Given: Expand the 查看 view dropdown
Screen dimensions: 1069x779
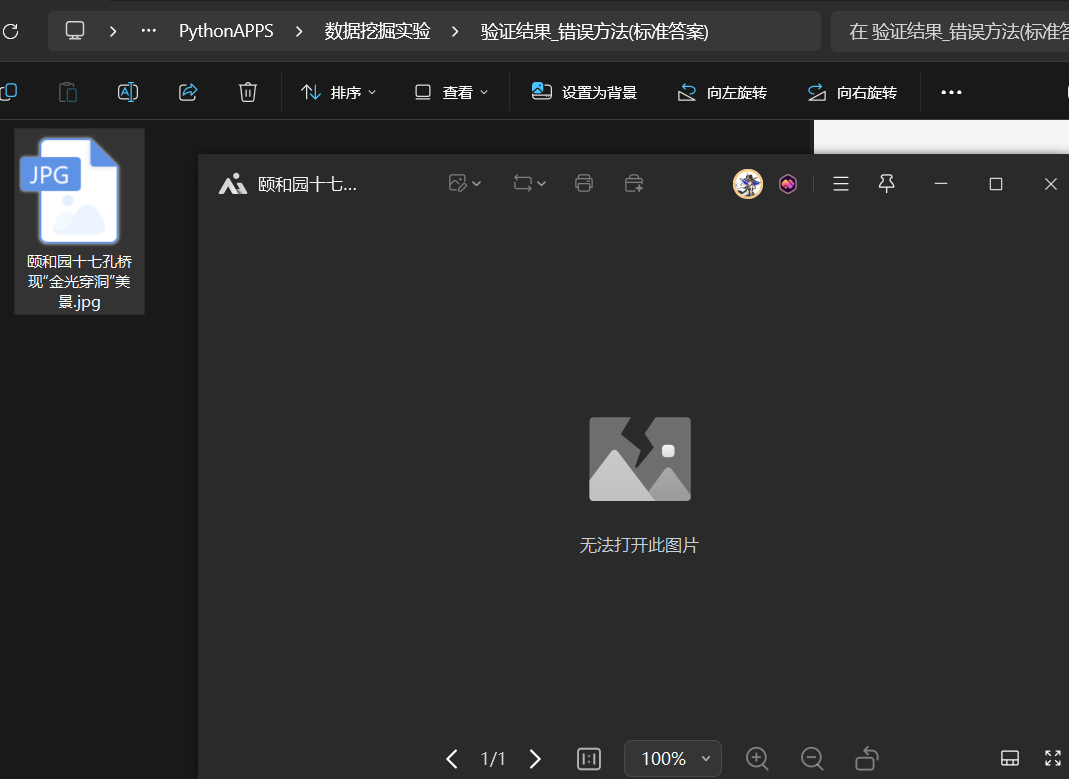Looking at the screenshot, I should pos(452,92).
